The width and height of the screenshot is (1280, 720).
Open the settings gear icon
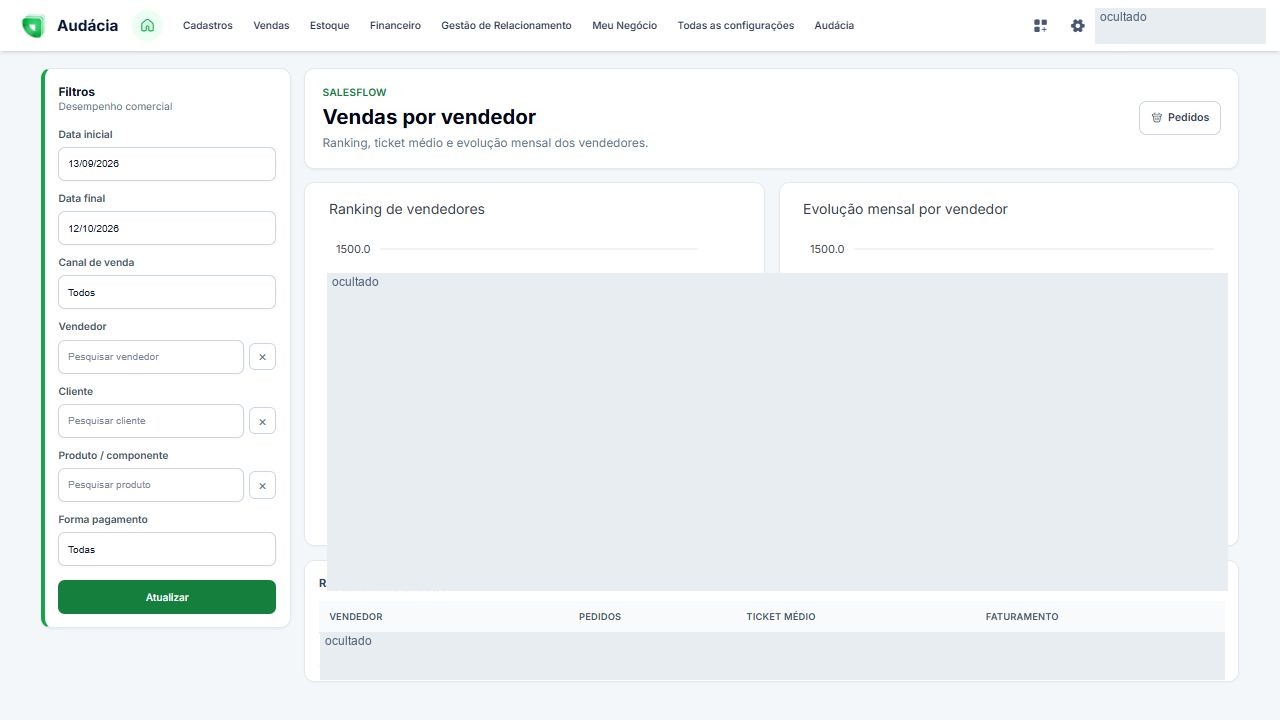[1077, 26]
